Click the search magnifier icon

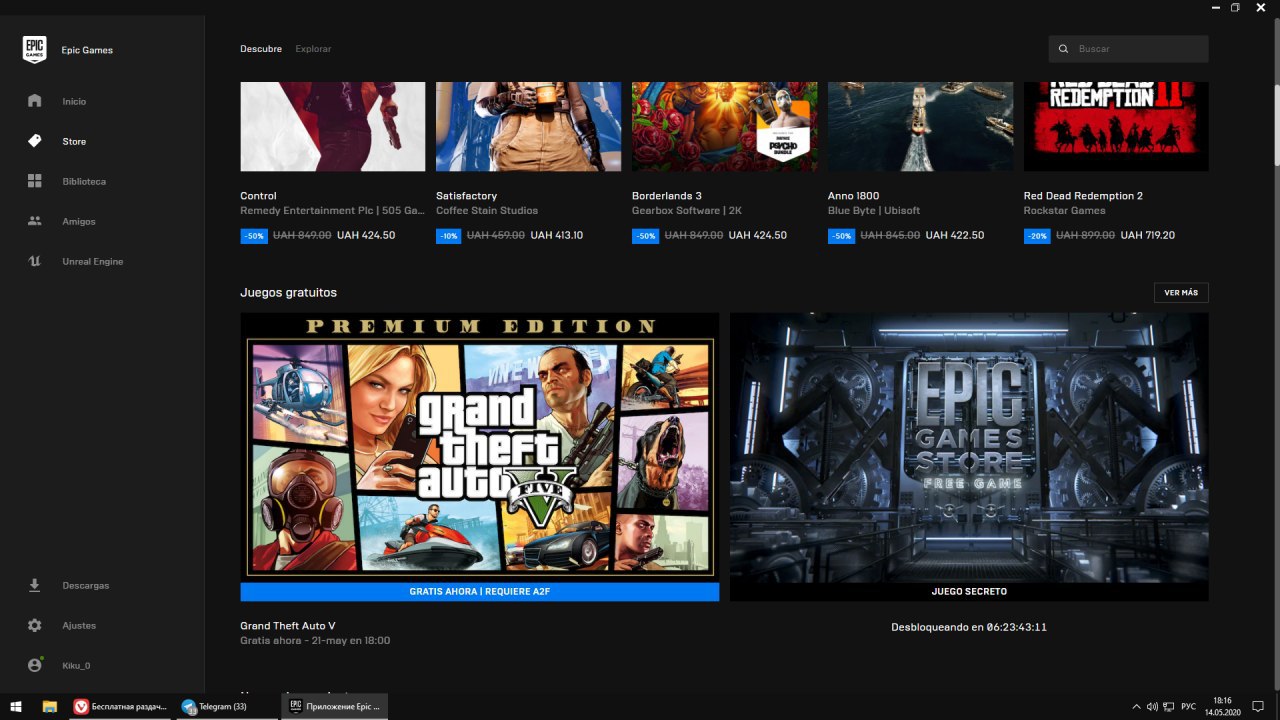1064,49
